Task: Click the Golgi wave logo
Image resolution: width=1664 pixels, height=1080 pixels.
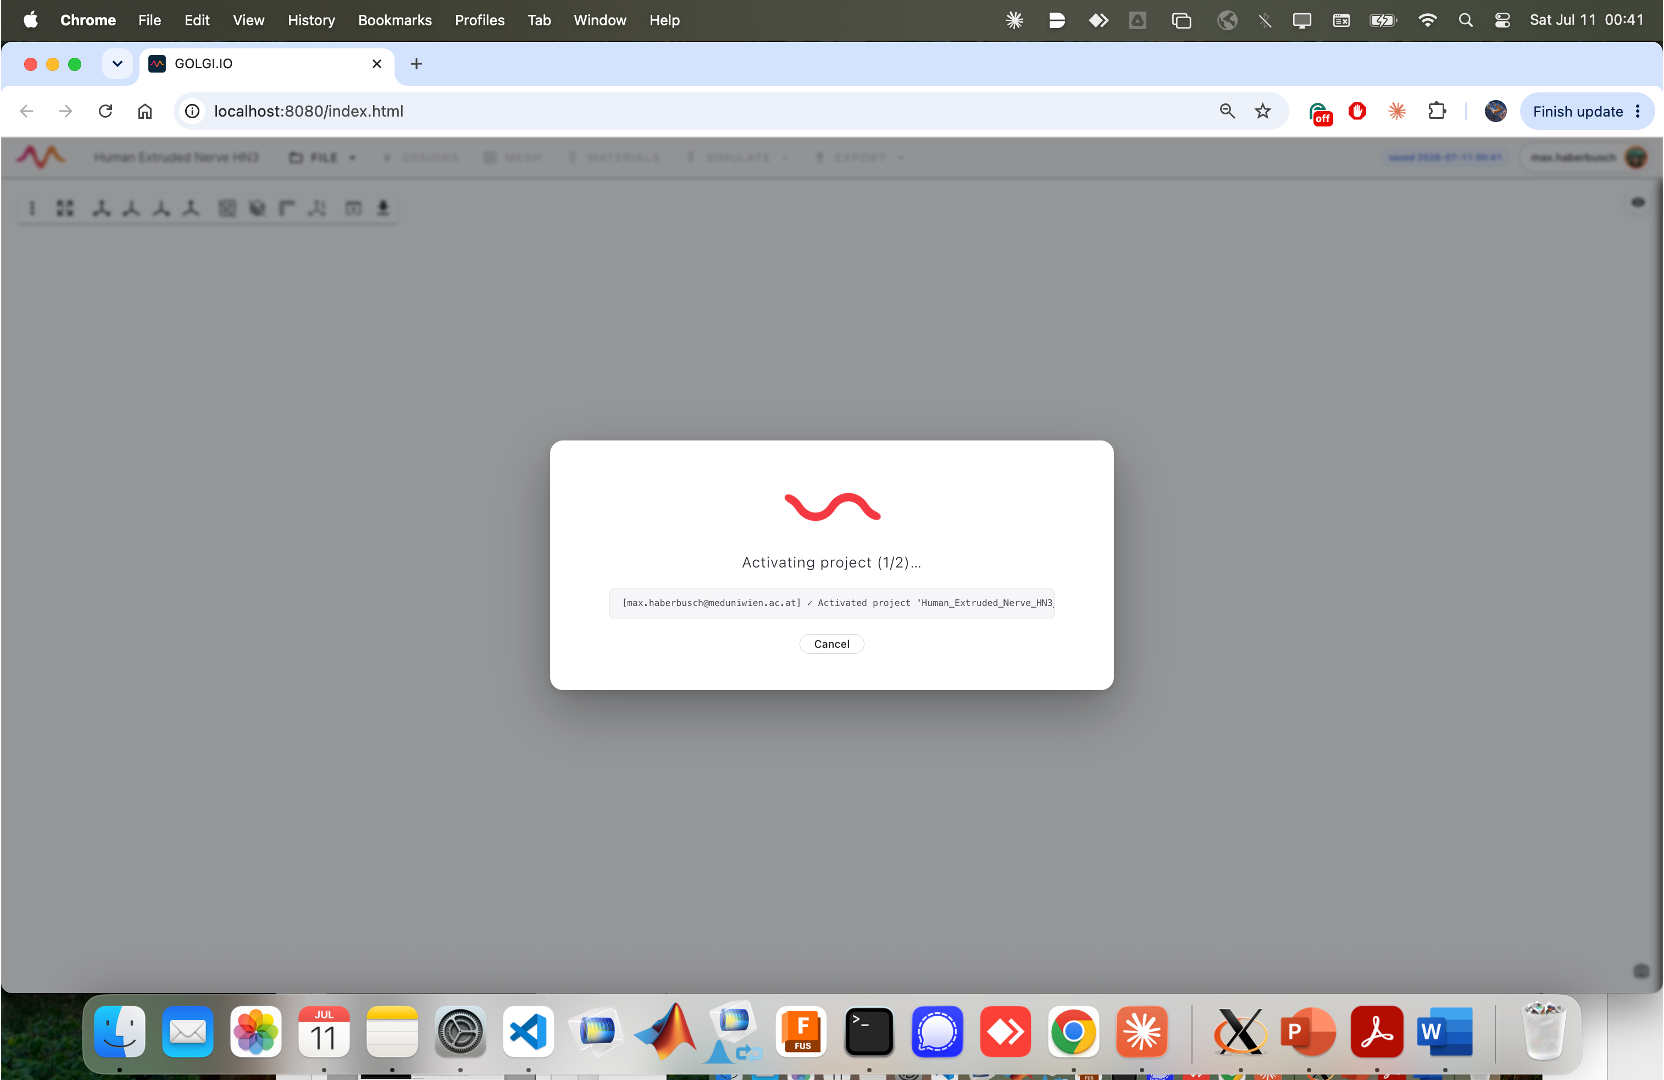Action: pos(40,157)
